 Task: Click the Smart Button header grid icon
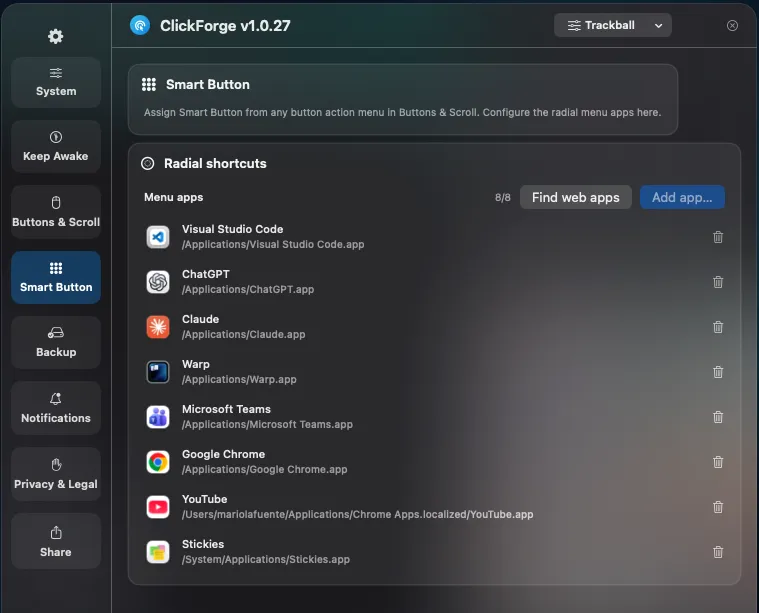tap(149, 85)
